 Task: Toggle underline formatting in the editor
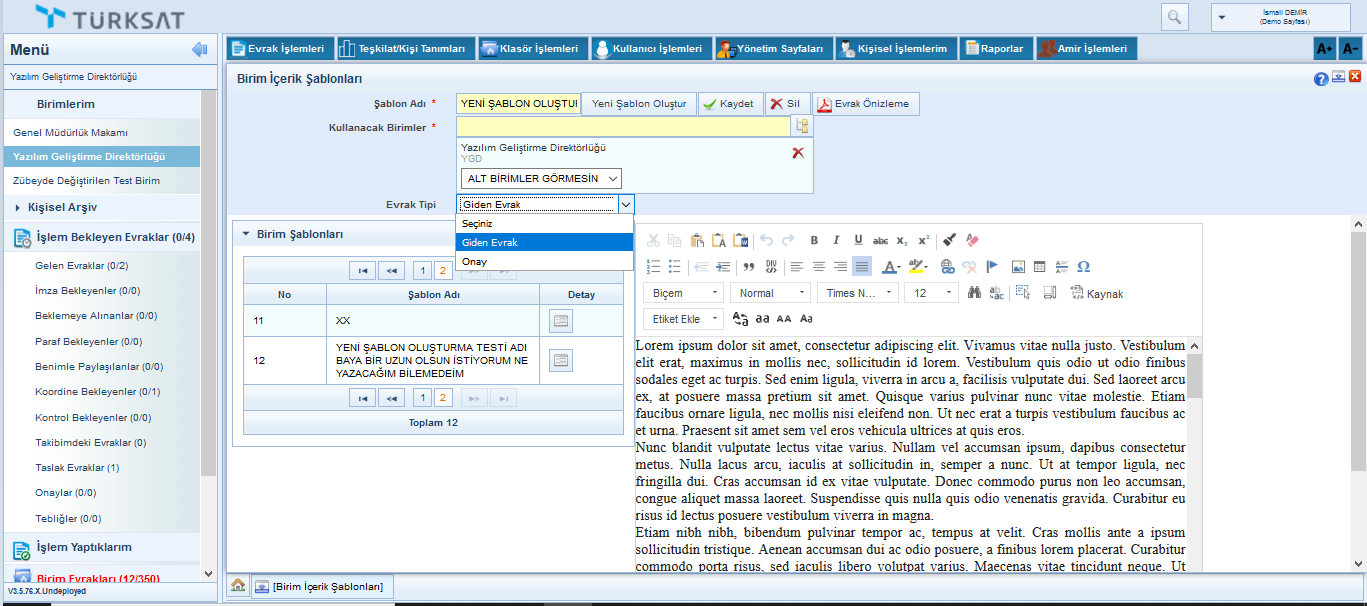coord(858,240)
